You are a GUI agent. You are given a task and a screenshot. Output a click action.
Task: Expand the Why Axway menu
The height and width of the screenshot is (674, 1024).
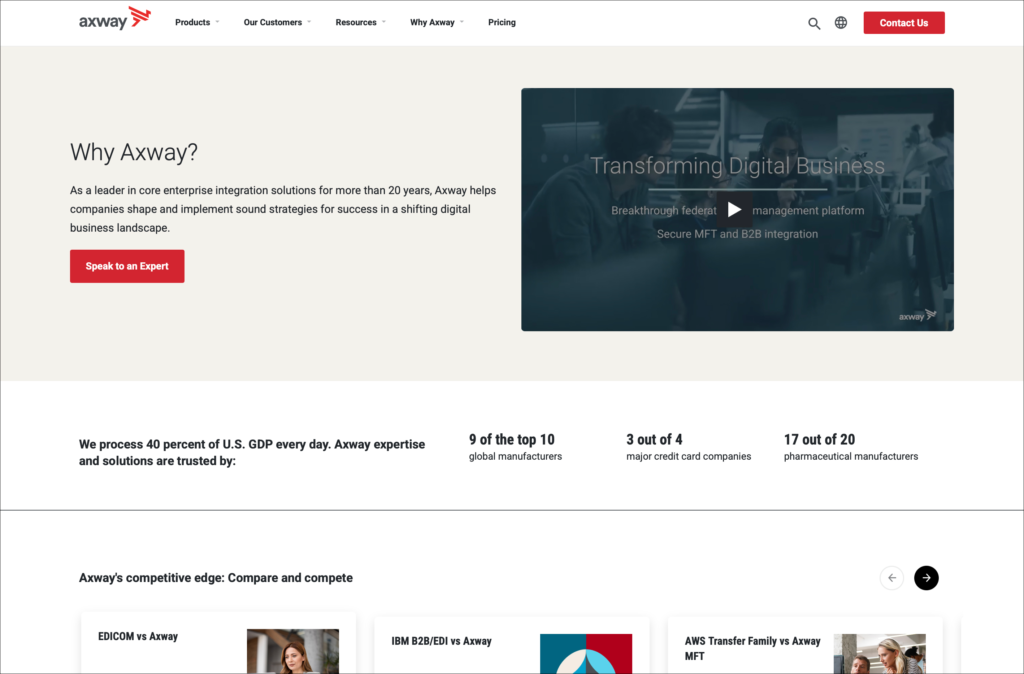click(437, 22)
